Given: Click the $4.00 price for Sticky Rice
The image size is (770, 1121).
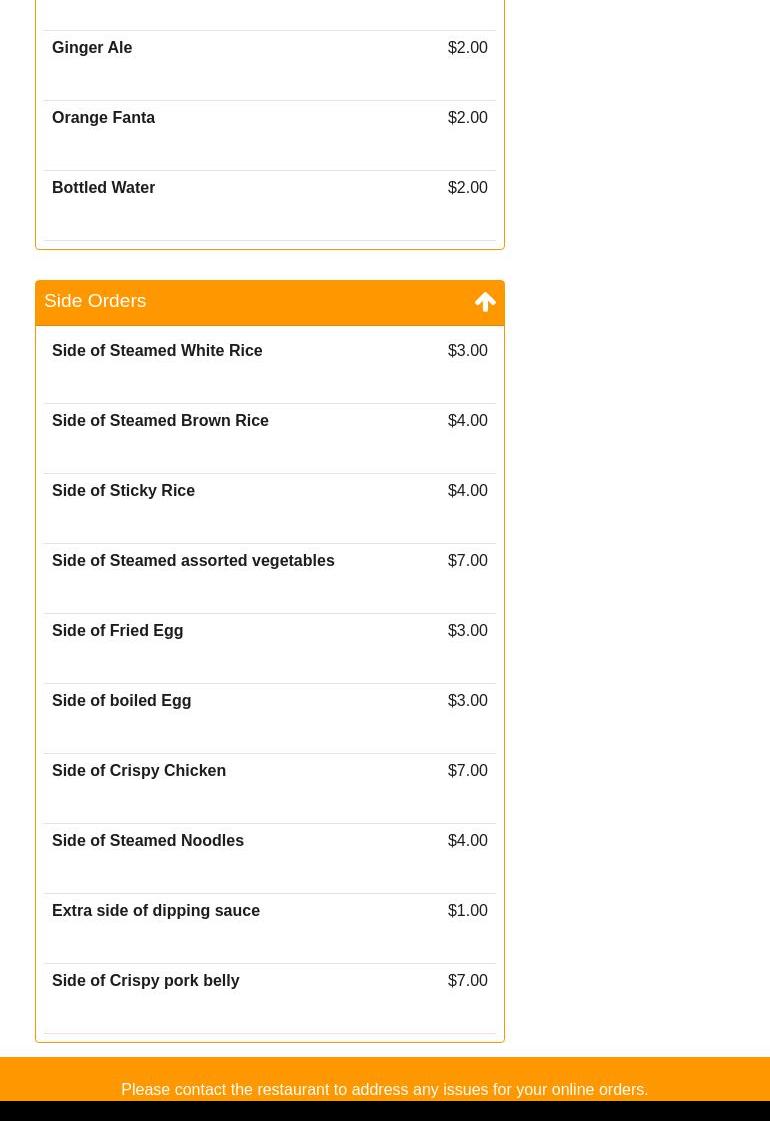Looking at the screenshot, I should 468,490.
